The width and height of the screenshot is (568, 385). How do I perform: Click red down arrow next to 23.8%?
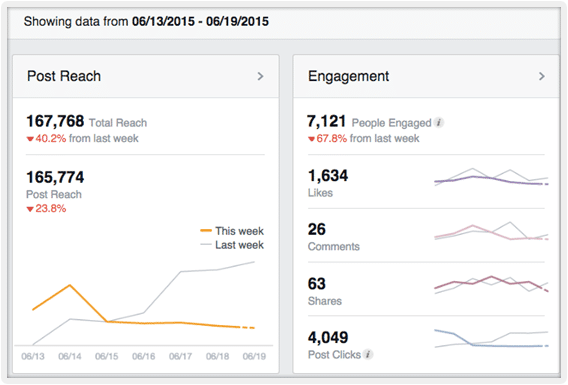click(30, 209)
